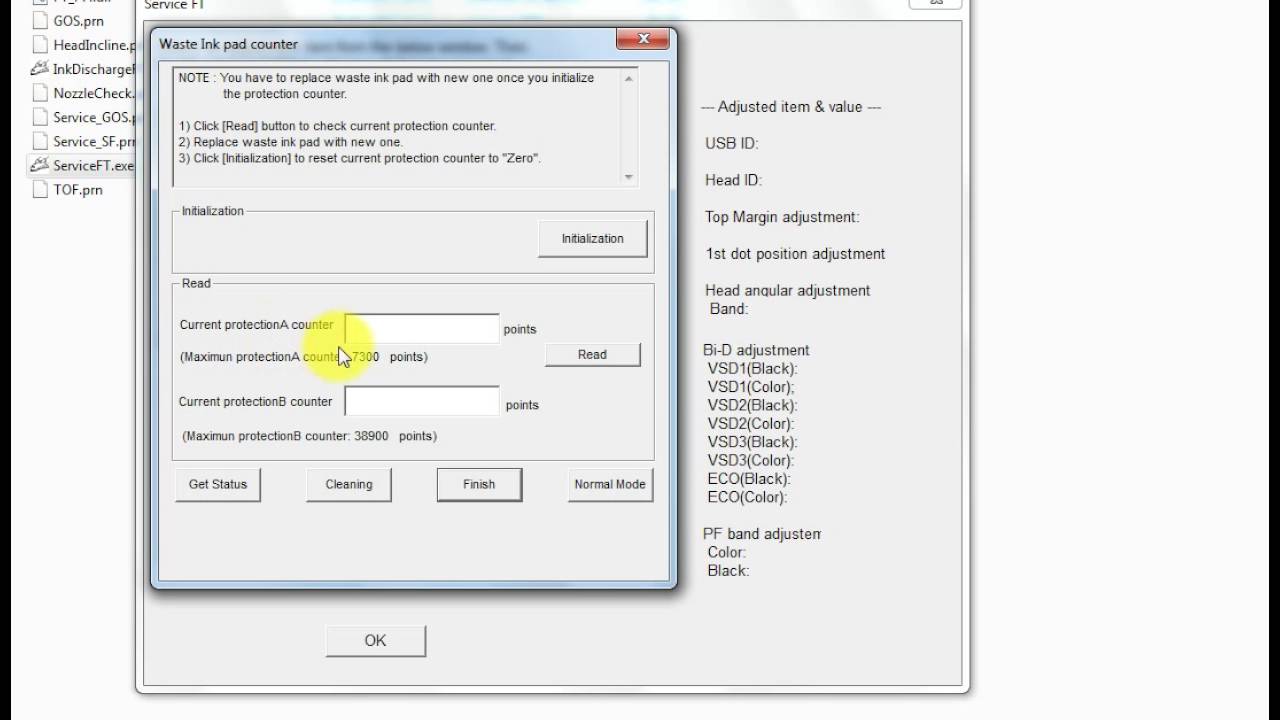Image resolution: width=1280 pixels, height=720 pixels.
Task: Click the 'Head angular adjustment' text
Action: pyautogui.click(x=788, y=290)
